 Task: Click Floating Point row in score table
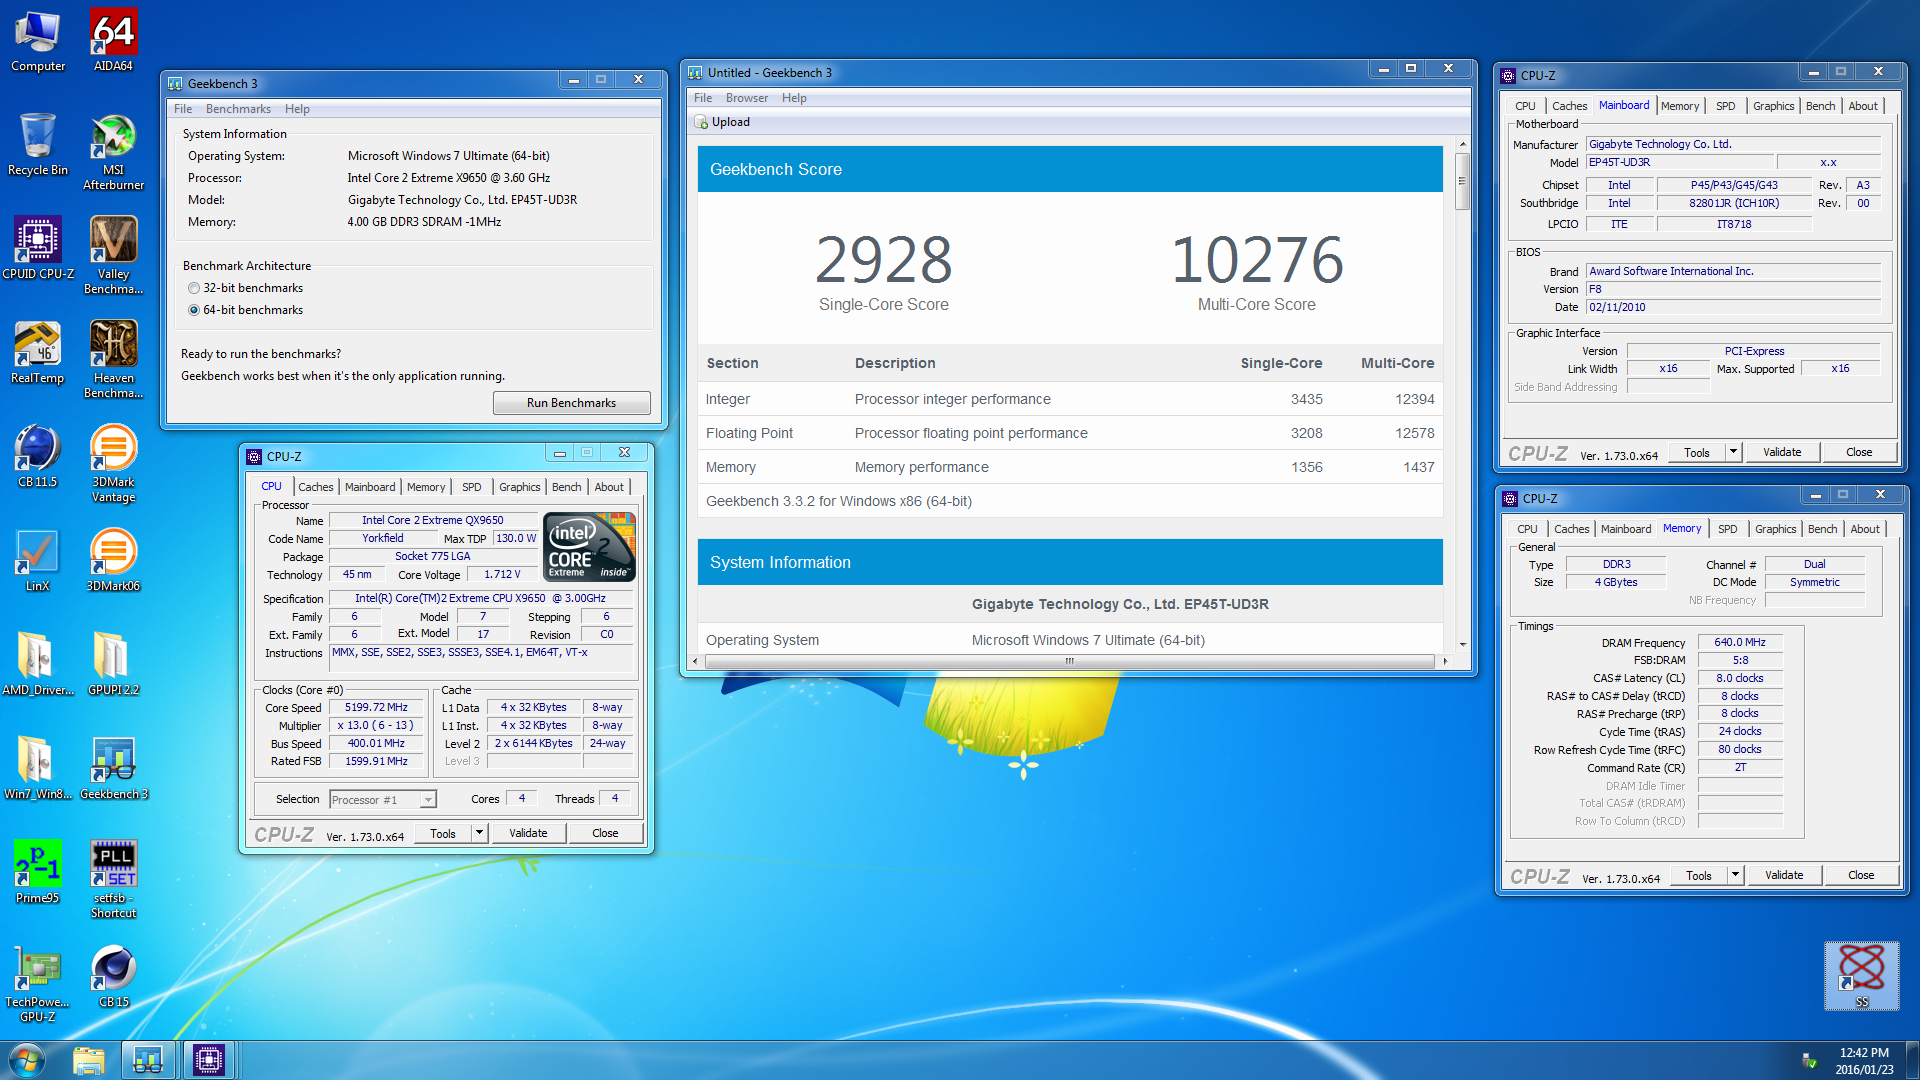1070,433
